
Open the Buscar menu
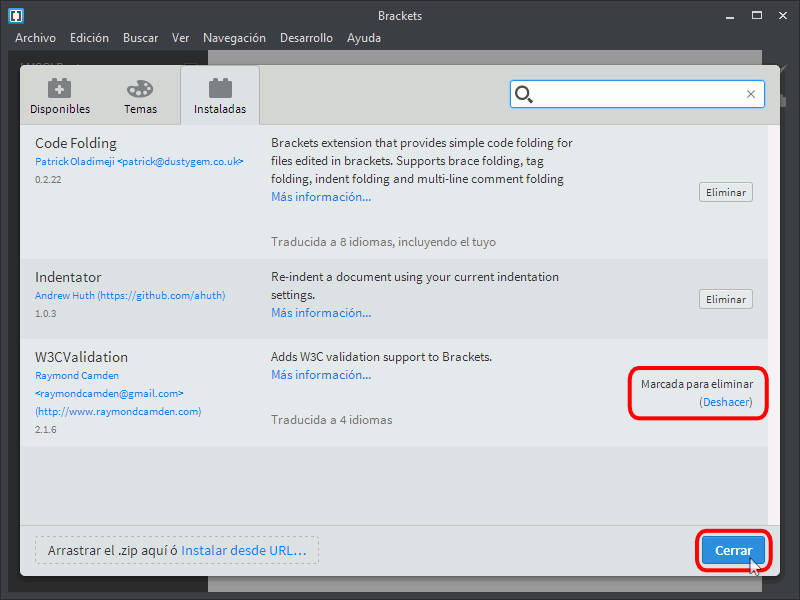coord(140,38)
